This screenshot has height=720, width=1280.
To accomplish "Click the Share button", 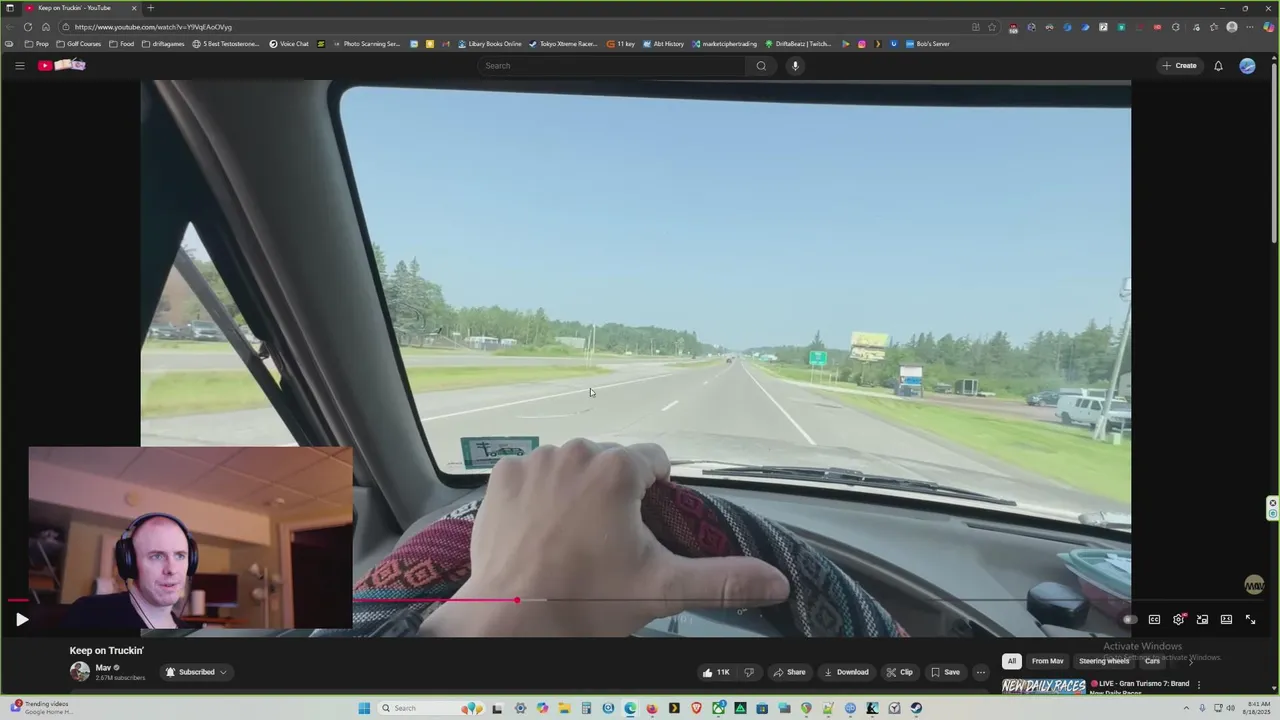I will click(789, 672).
